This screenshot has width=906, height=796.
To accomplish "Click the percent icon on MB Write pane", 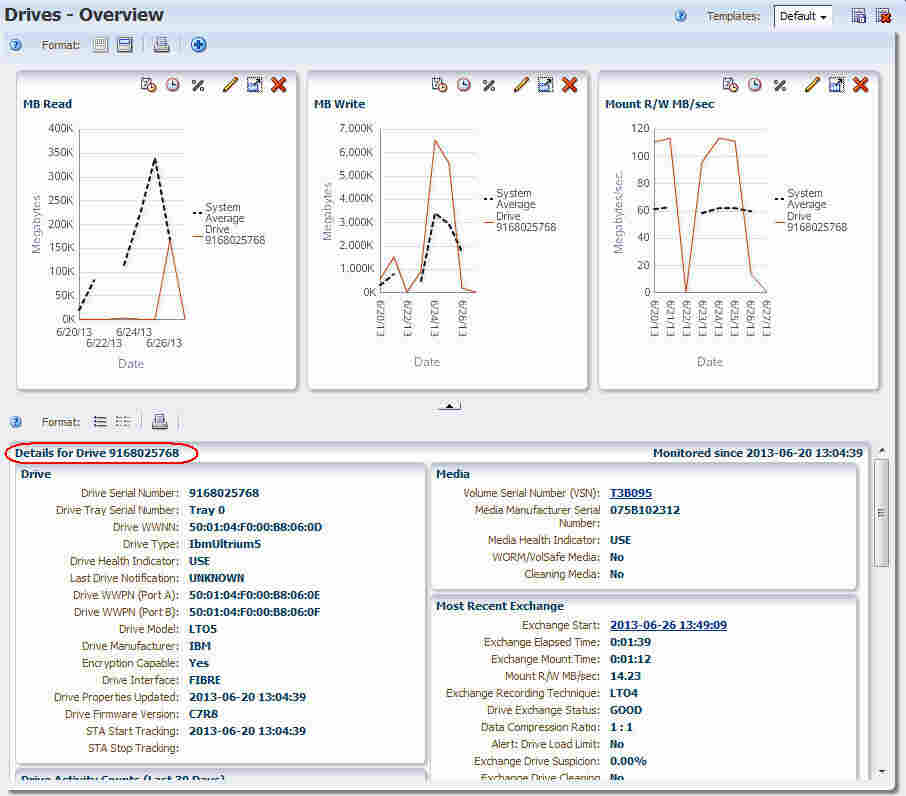I will (x=489, y=86).
